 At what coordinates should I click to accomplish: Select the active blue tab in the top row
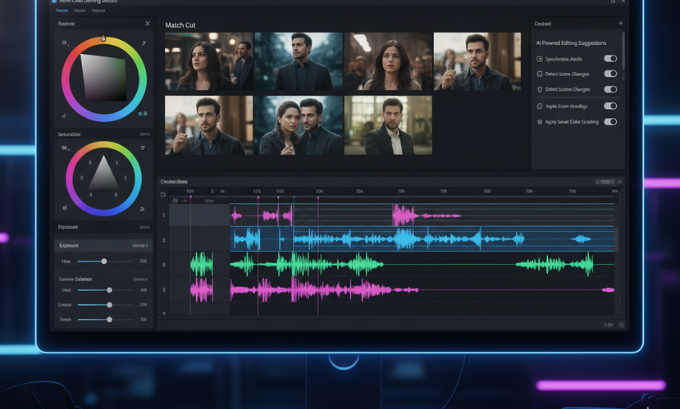pos(62,10)
